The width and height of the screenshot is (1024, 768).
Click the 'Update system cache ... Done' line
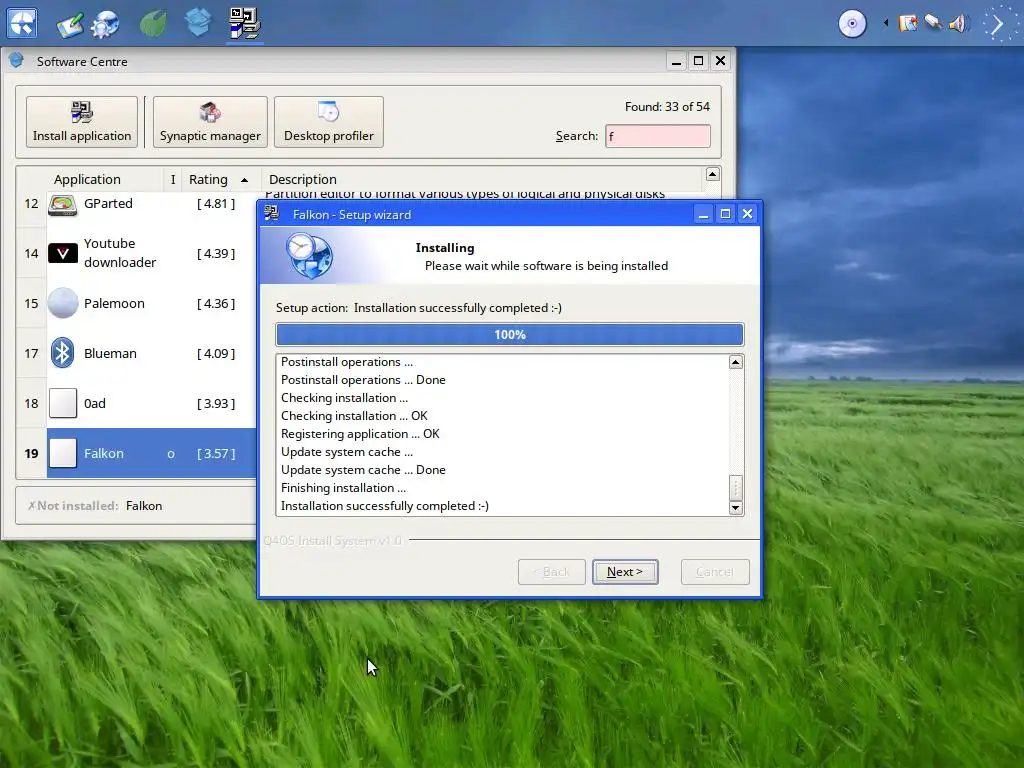point(363,470)
